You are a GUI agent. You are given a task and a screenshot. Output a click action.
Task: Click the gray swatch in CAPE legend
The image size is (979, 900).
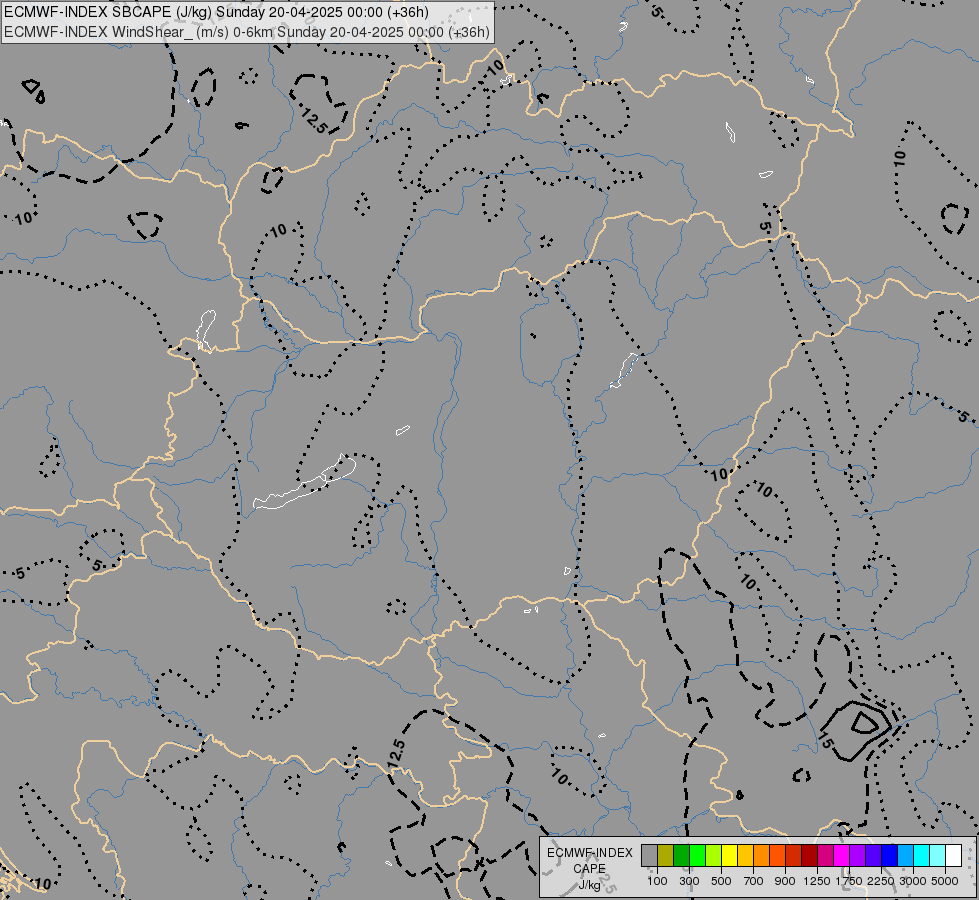tap(649, 855)
